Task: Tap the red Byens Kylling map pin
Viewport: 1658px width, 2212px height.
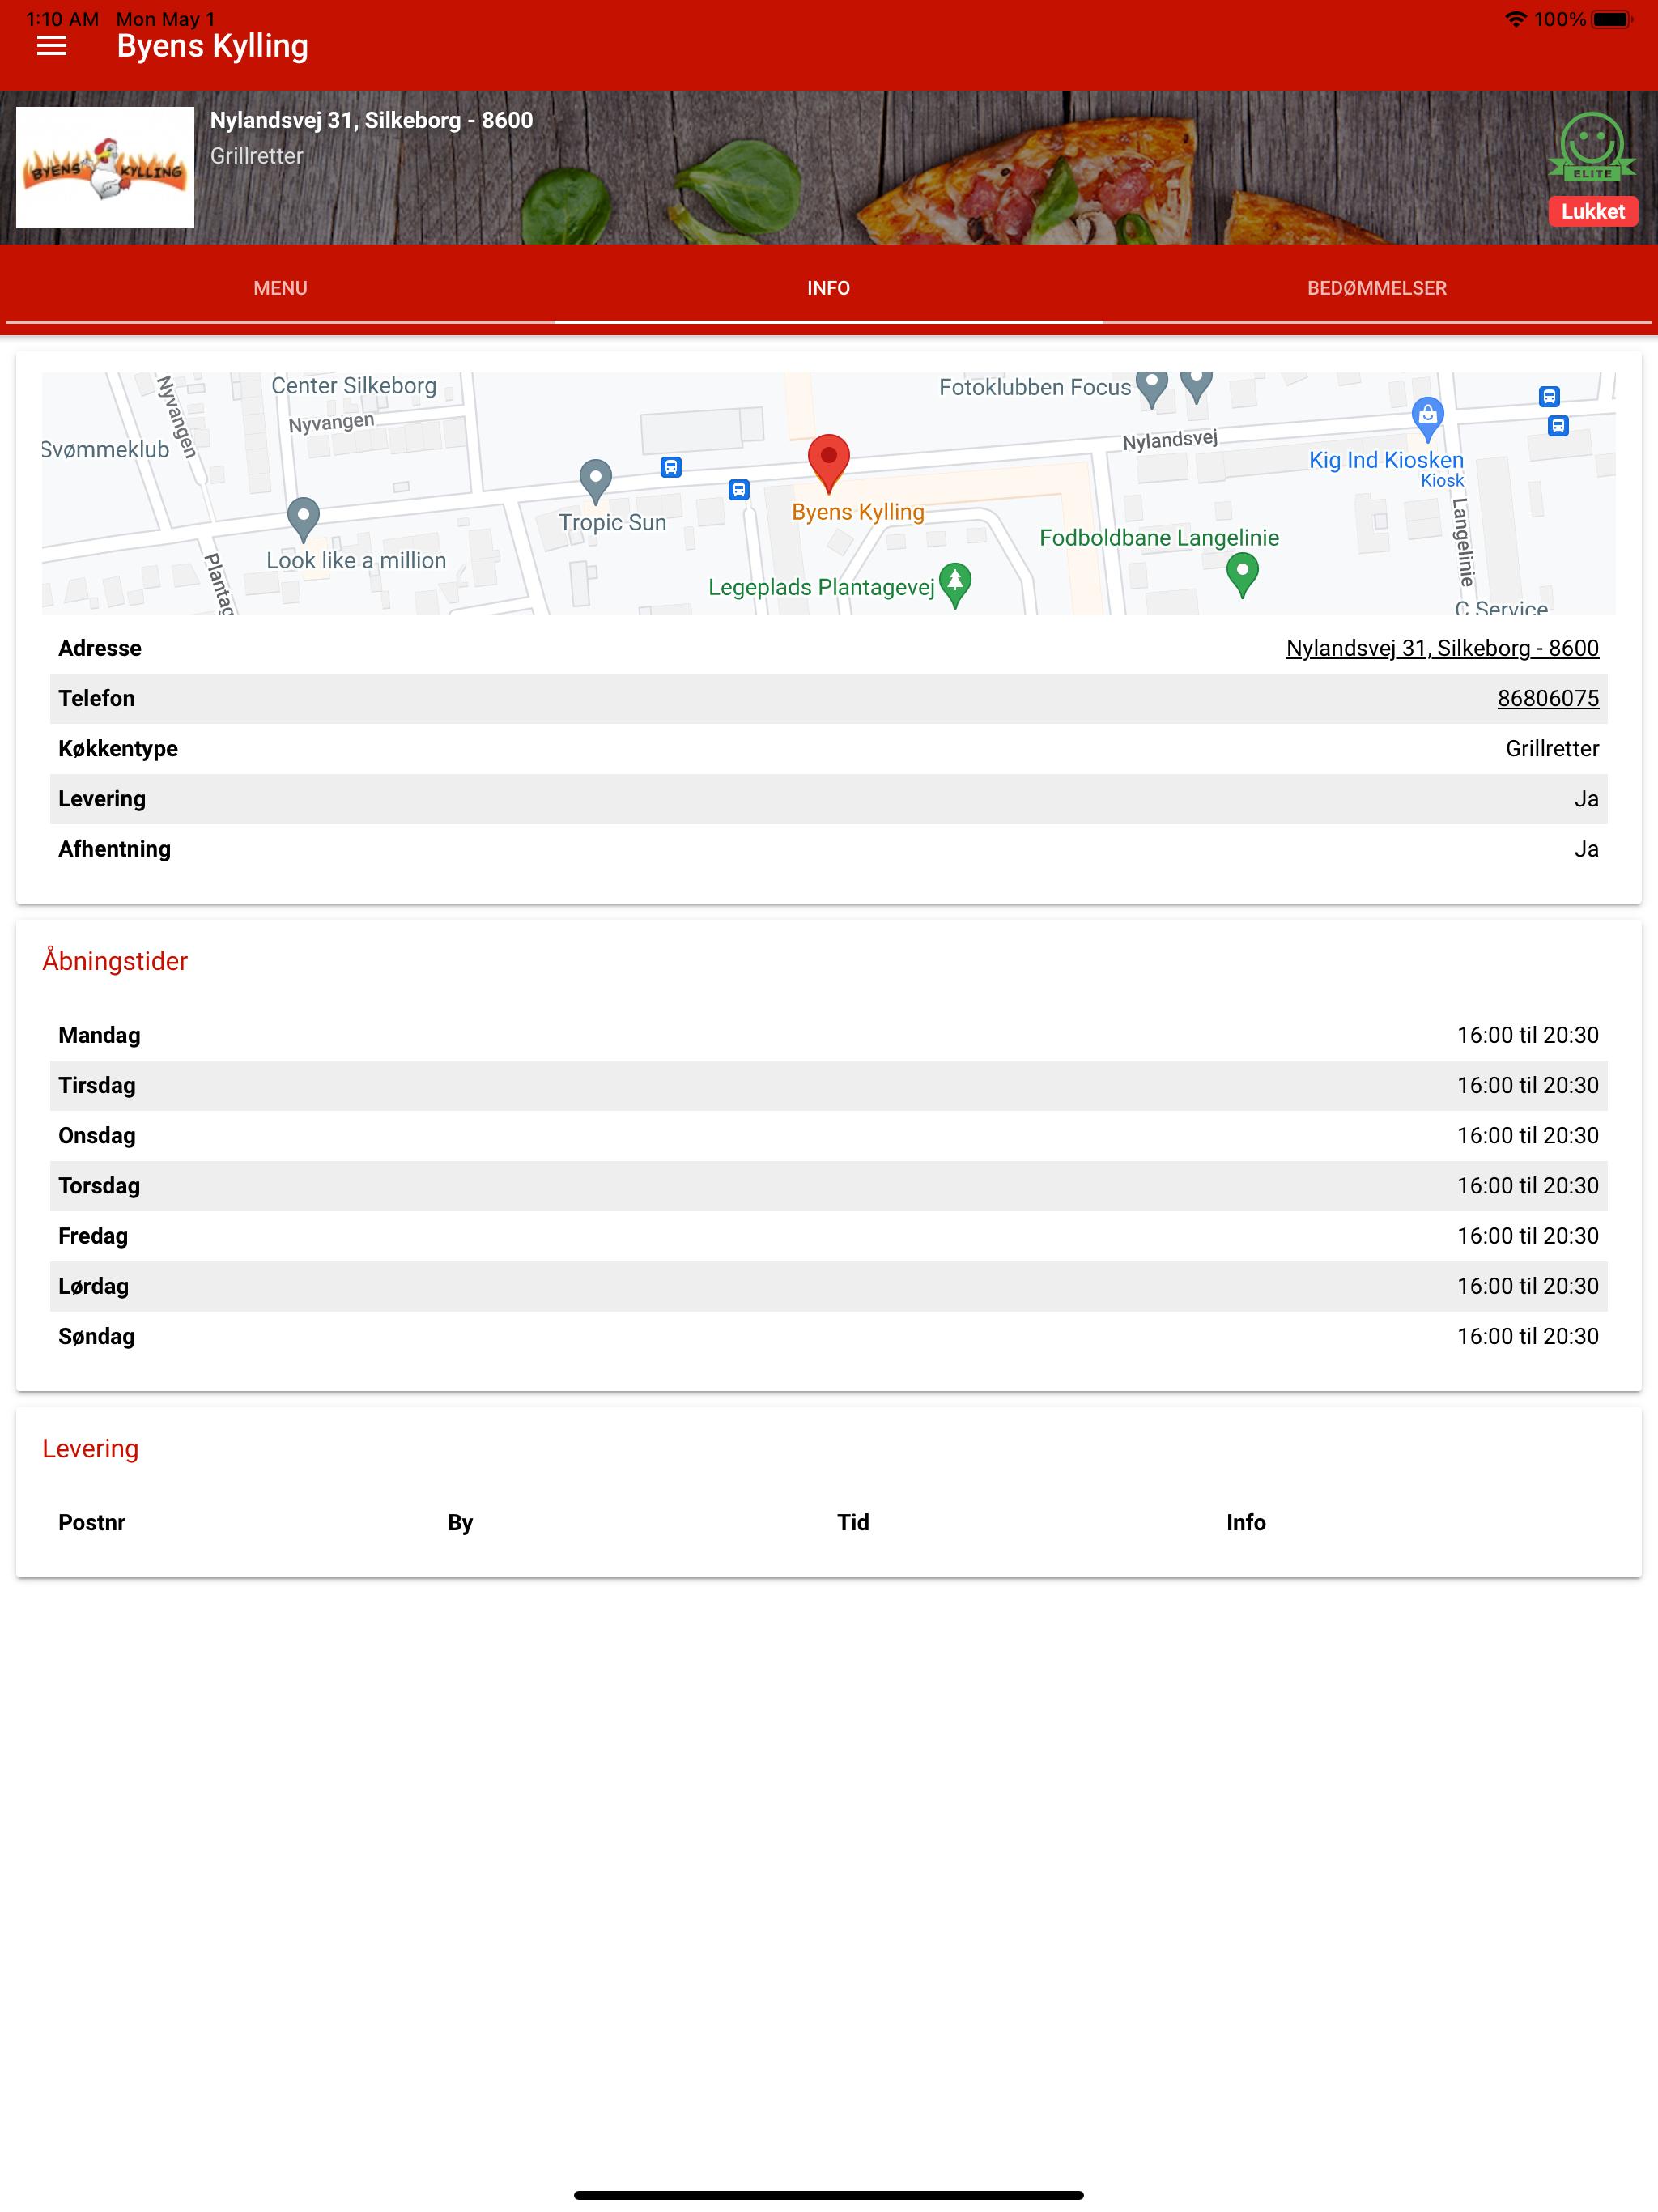Action: (829, 463)
